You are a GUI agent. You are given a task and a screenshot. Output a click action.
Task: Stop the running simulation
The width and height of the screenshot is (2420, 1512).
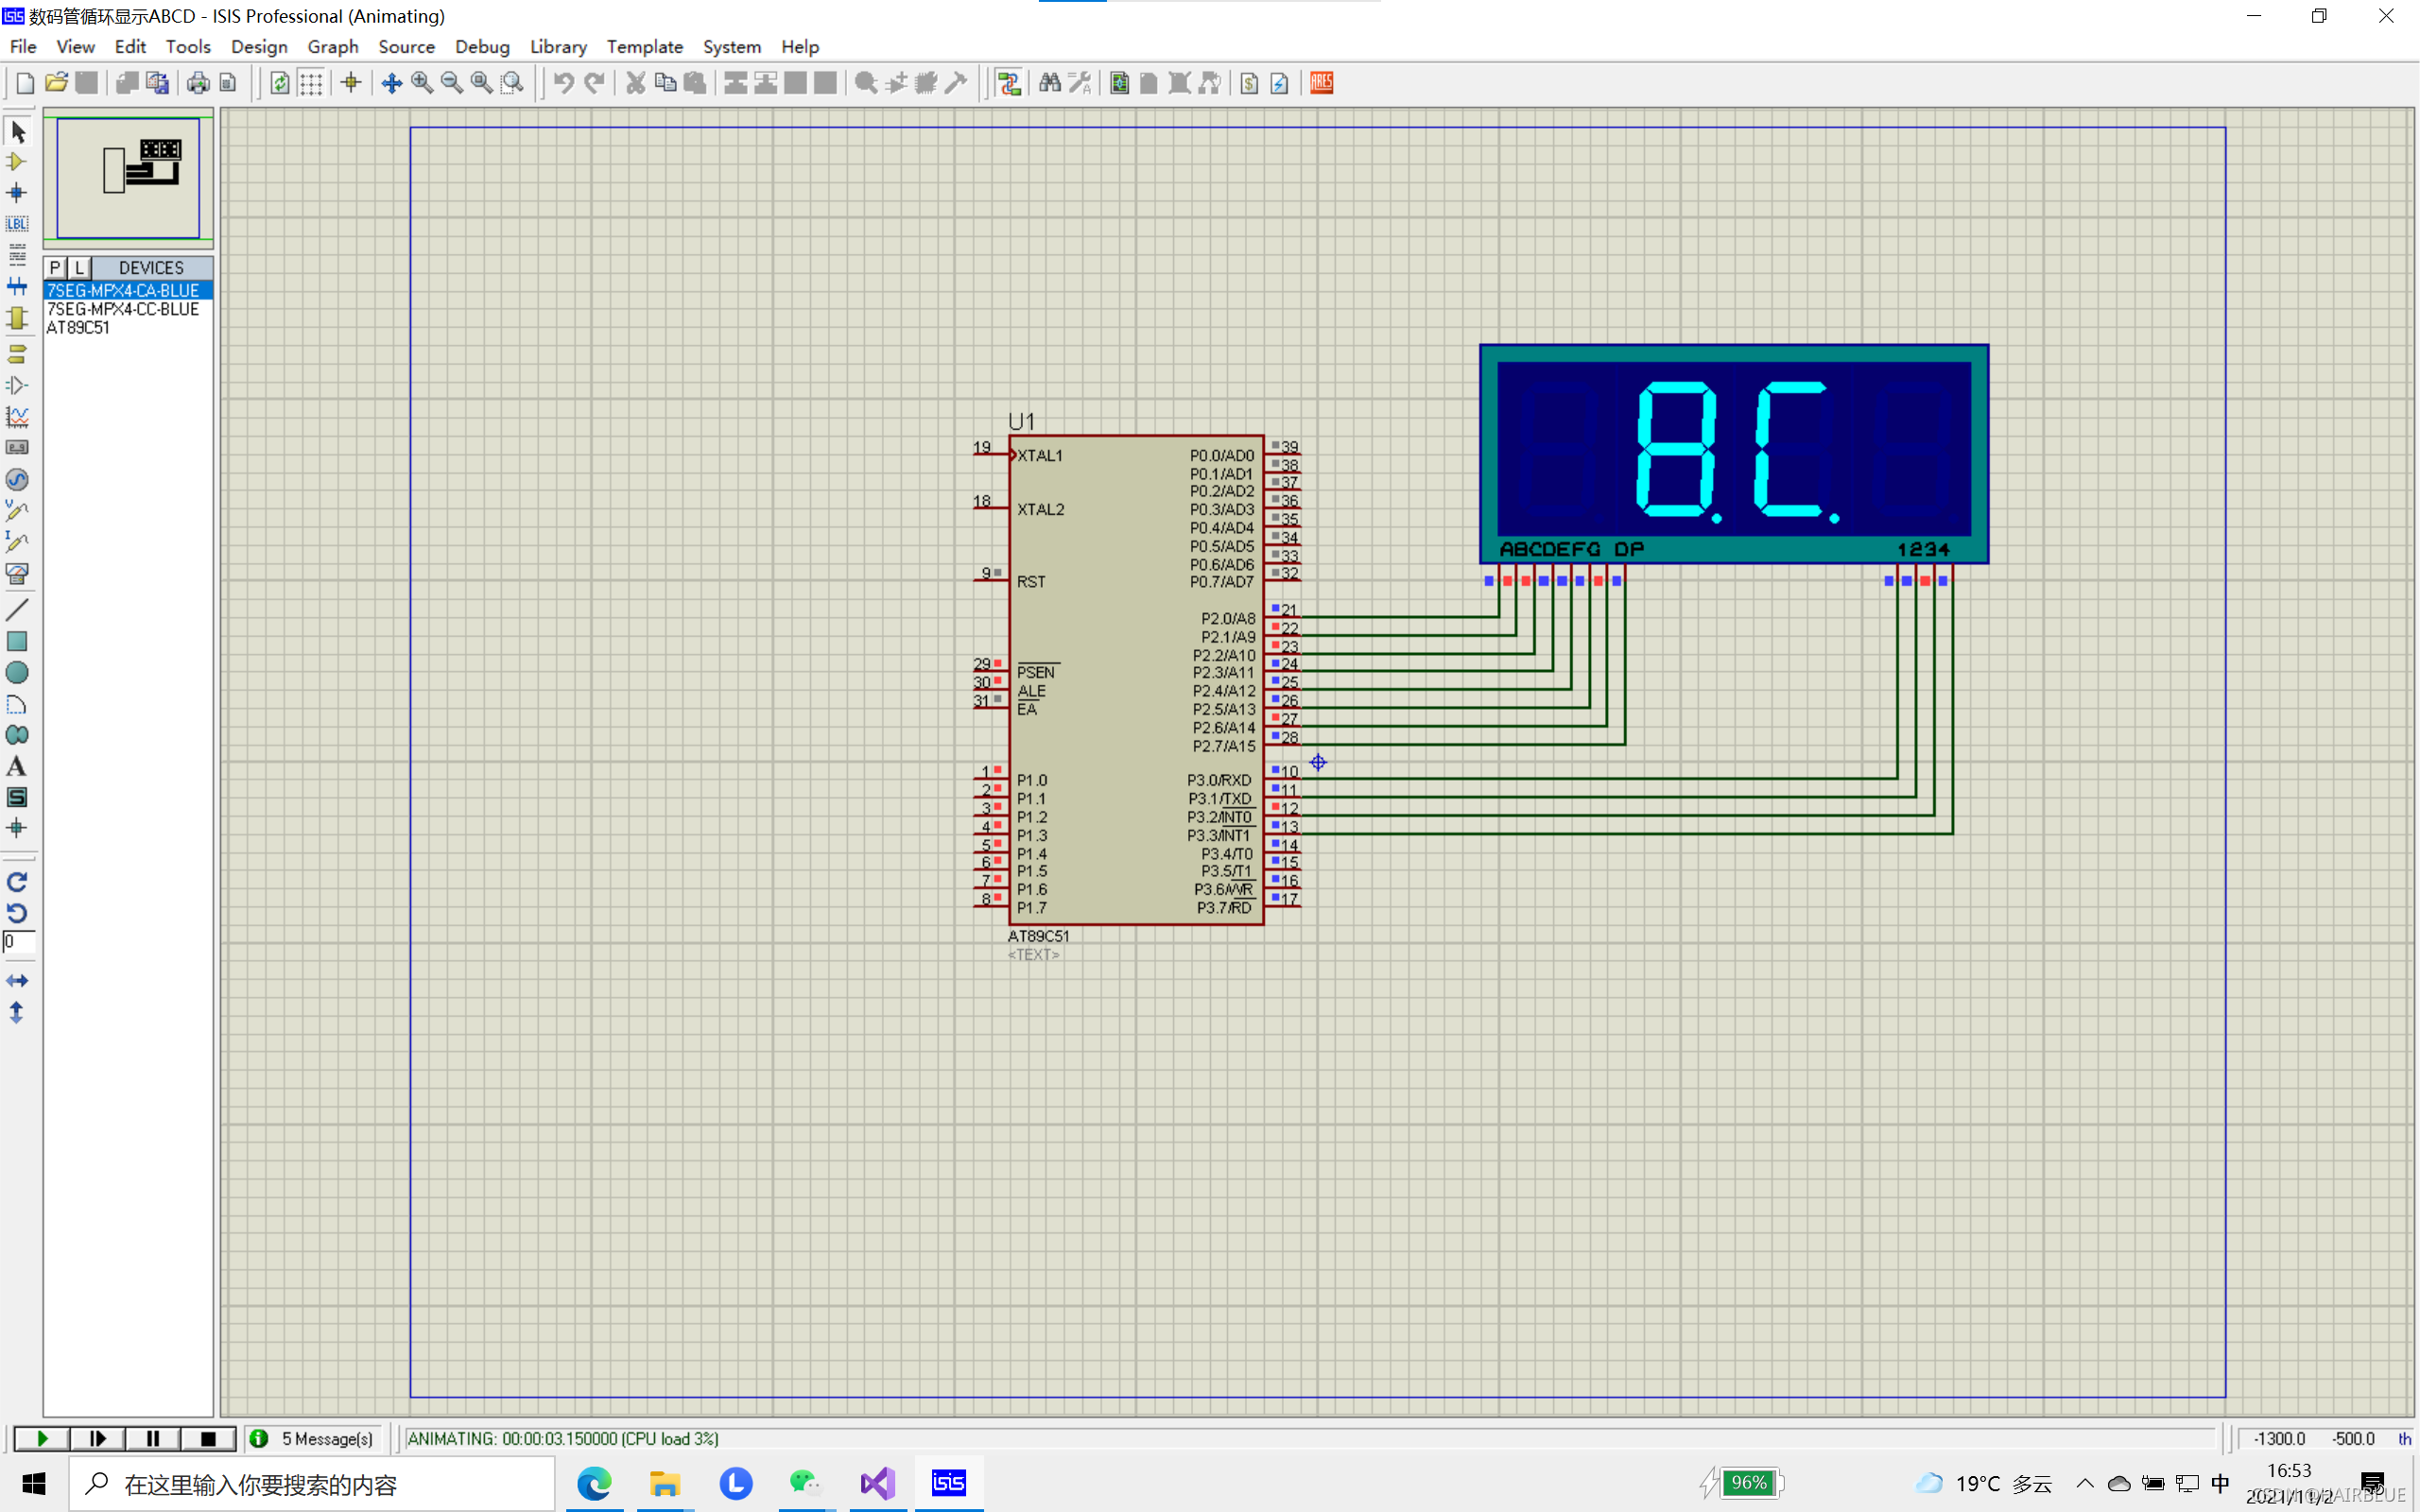pos(208,1438)
